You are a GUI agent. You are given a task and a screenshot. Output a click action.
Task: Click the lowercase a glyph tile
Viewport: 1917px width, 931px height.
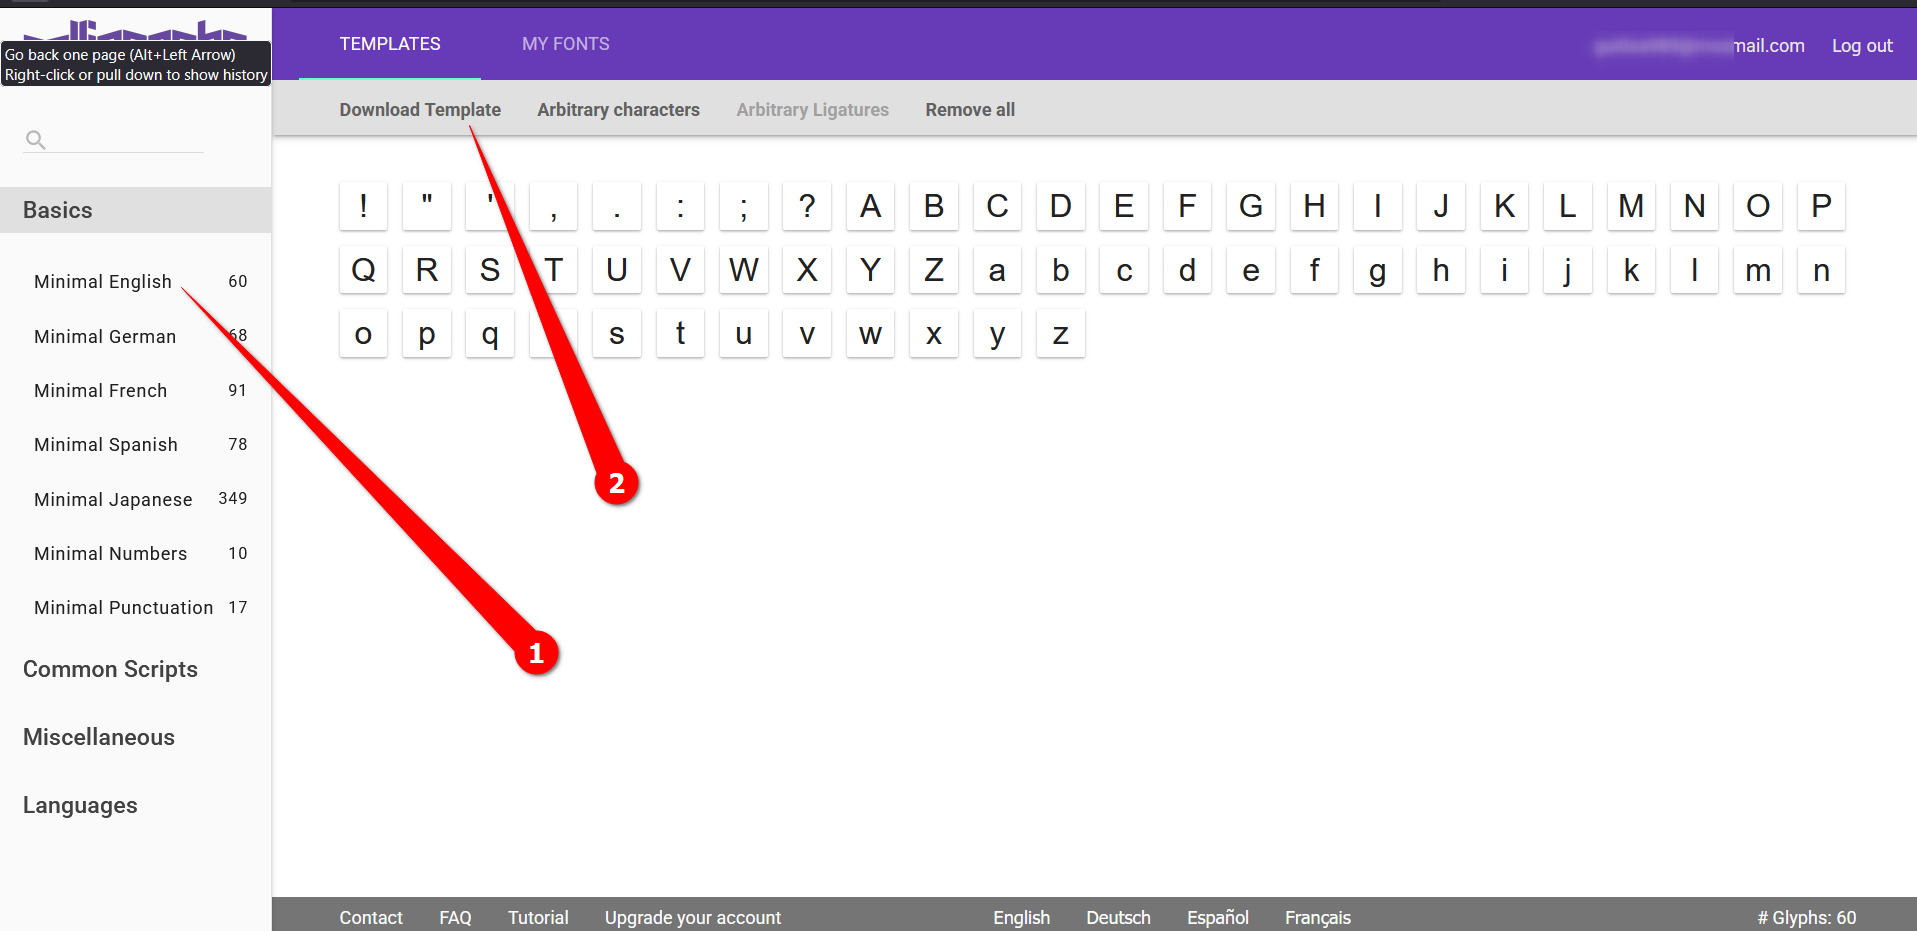(997, 270)
